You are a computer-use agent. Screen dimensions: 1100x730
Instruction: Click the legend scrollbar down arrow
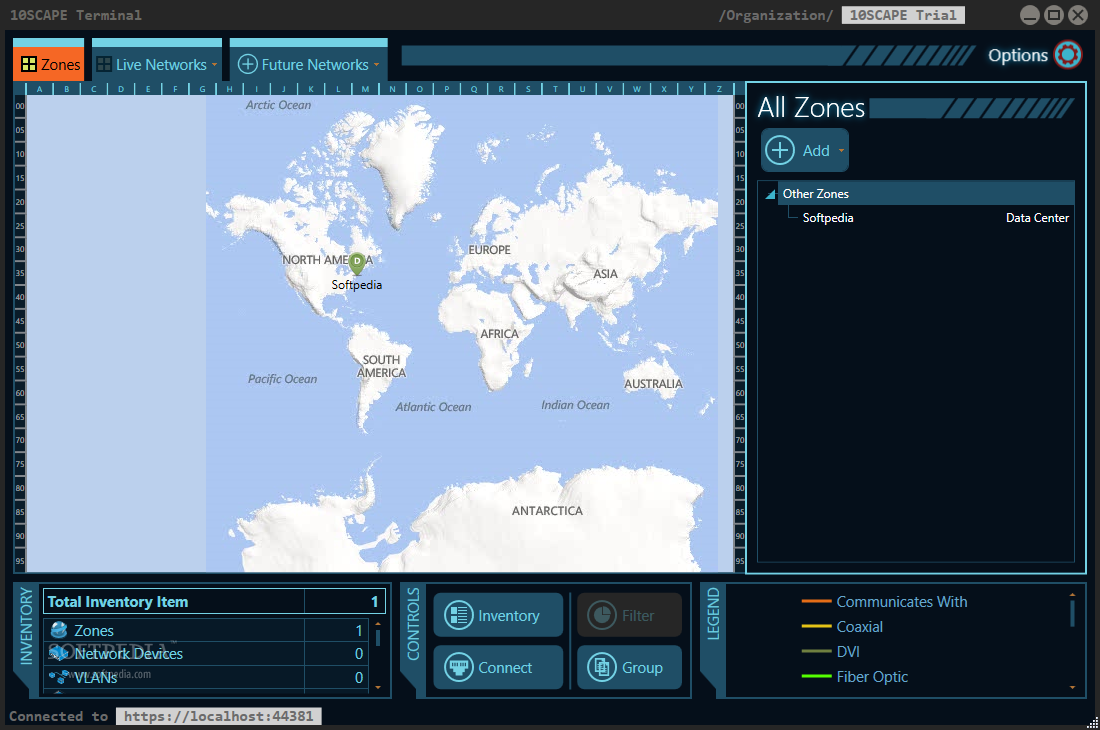(x=1072, y=688)
